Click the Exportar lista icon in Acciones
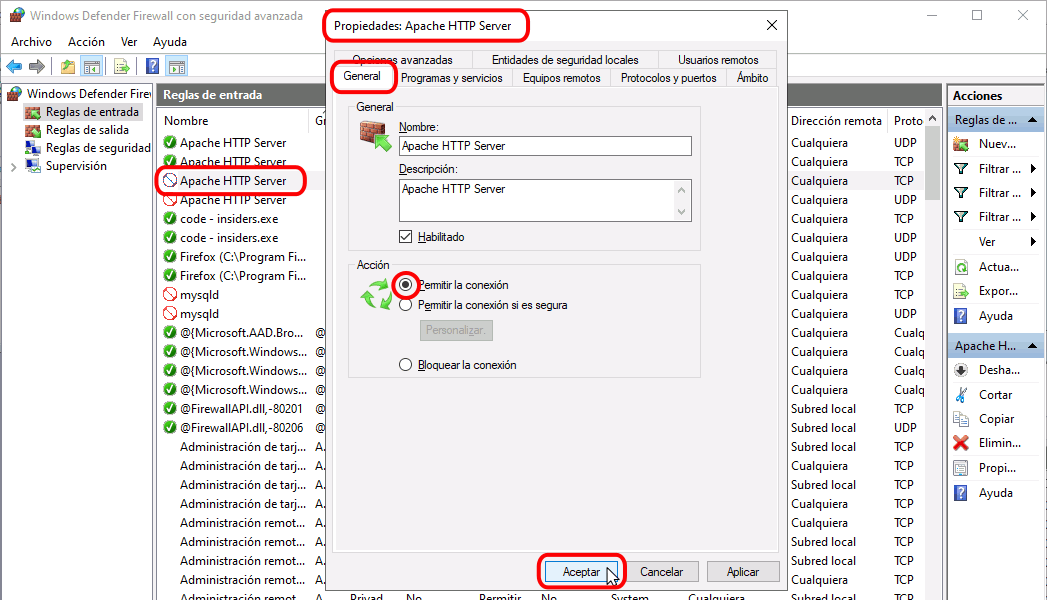 tap(961, 292)
